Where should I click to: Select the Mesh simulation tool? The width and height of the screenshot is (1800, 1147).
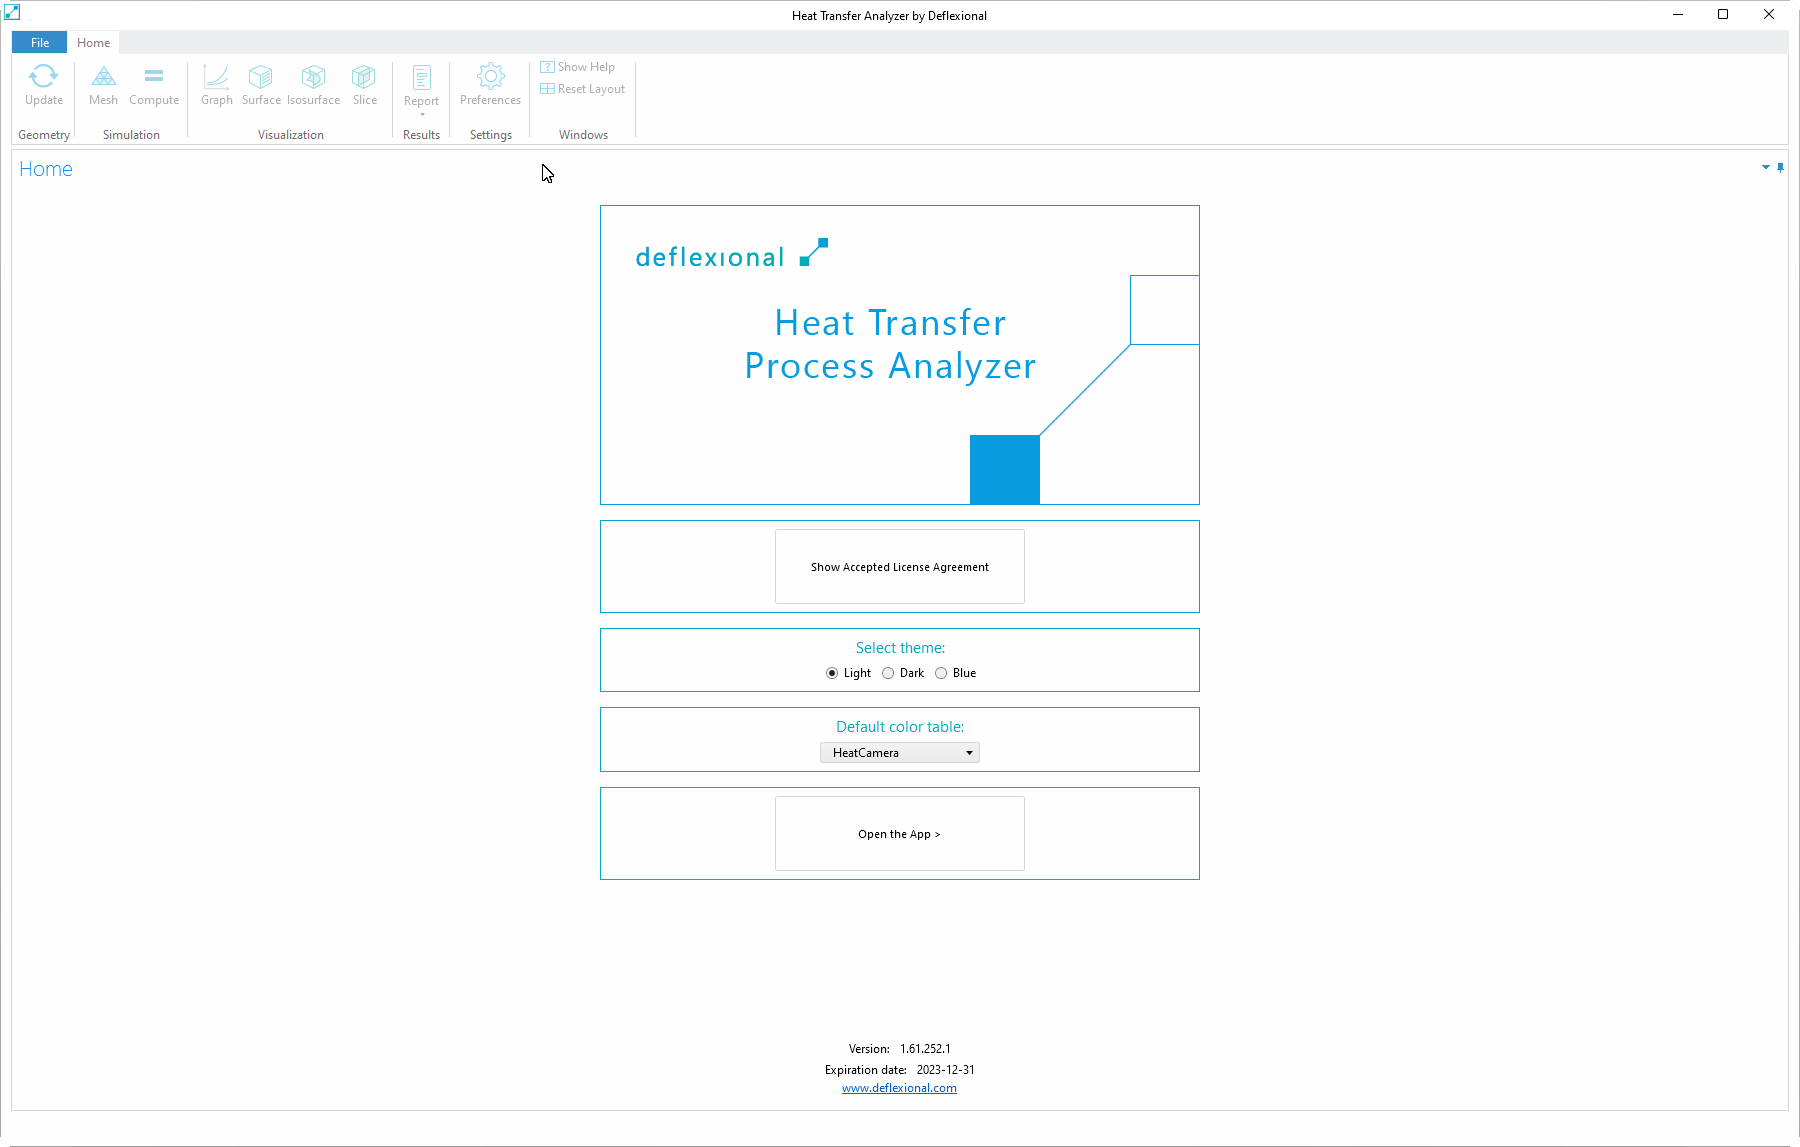pos(103,85)
